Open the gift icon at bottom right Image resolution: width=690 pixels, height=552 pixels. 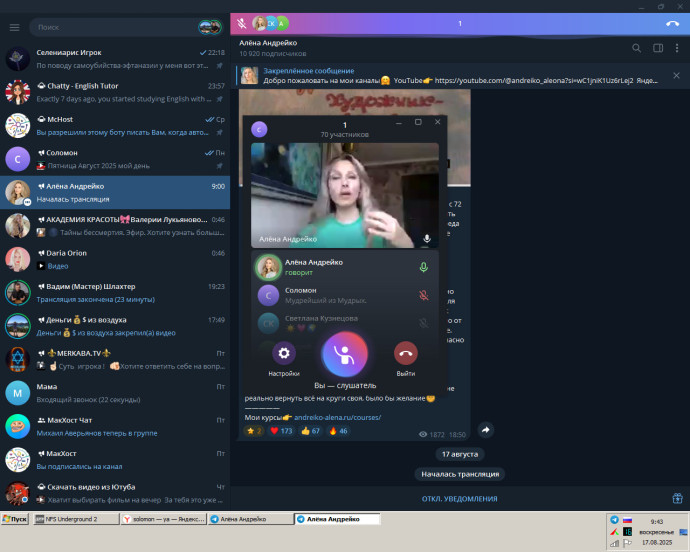(x=677, y=498)
